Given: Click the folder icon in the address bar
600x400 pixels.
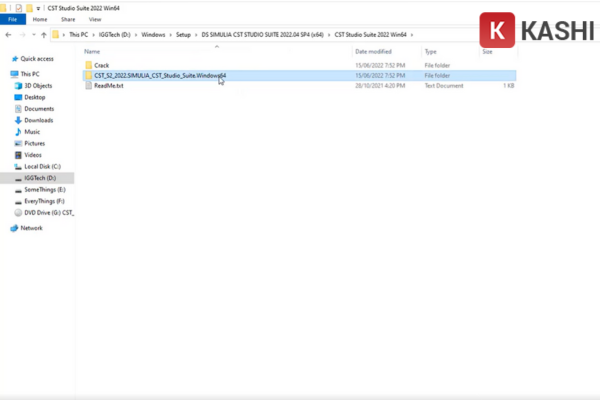Looking at the screenshot, I should 55,34.
